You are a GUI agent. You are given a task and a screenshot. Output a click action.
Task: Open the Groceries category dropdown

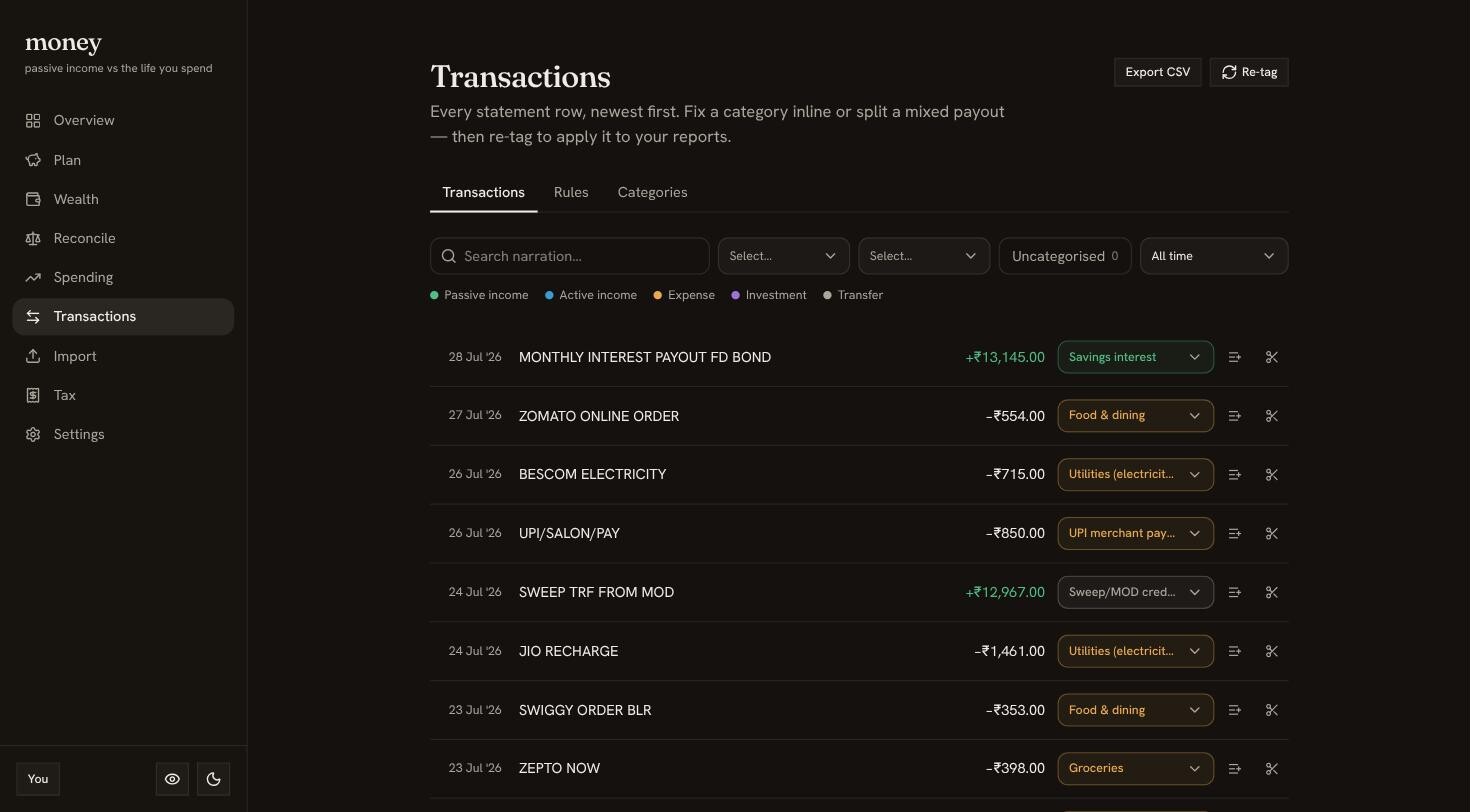coord(1136,769)
